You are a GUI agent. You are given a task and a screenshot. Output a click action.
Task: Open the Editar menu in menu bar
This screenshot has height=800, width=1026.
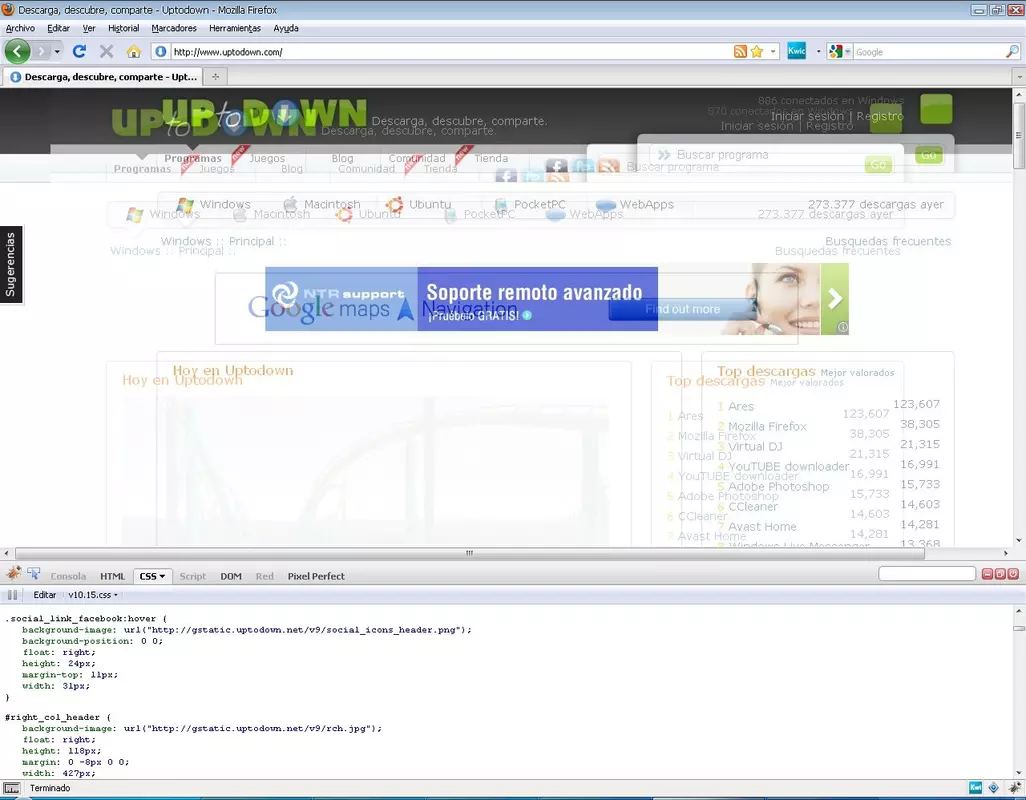coord(58,28)
